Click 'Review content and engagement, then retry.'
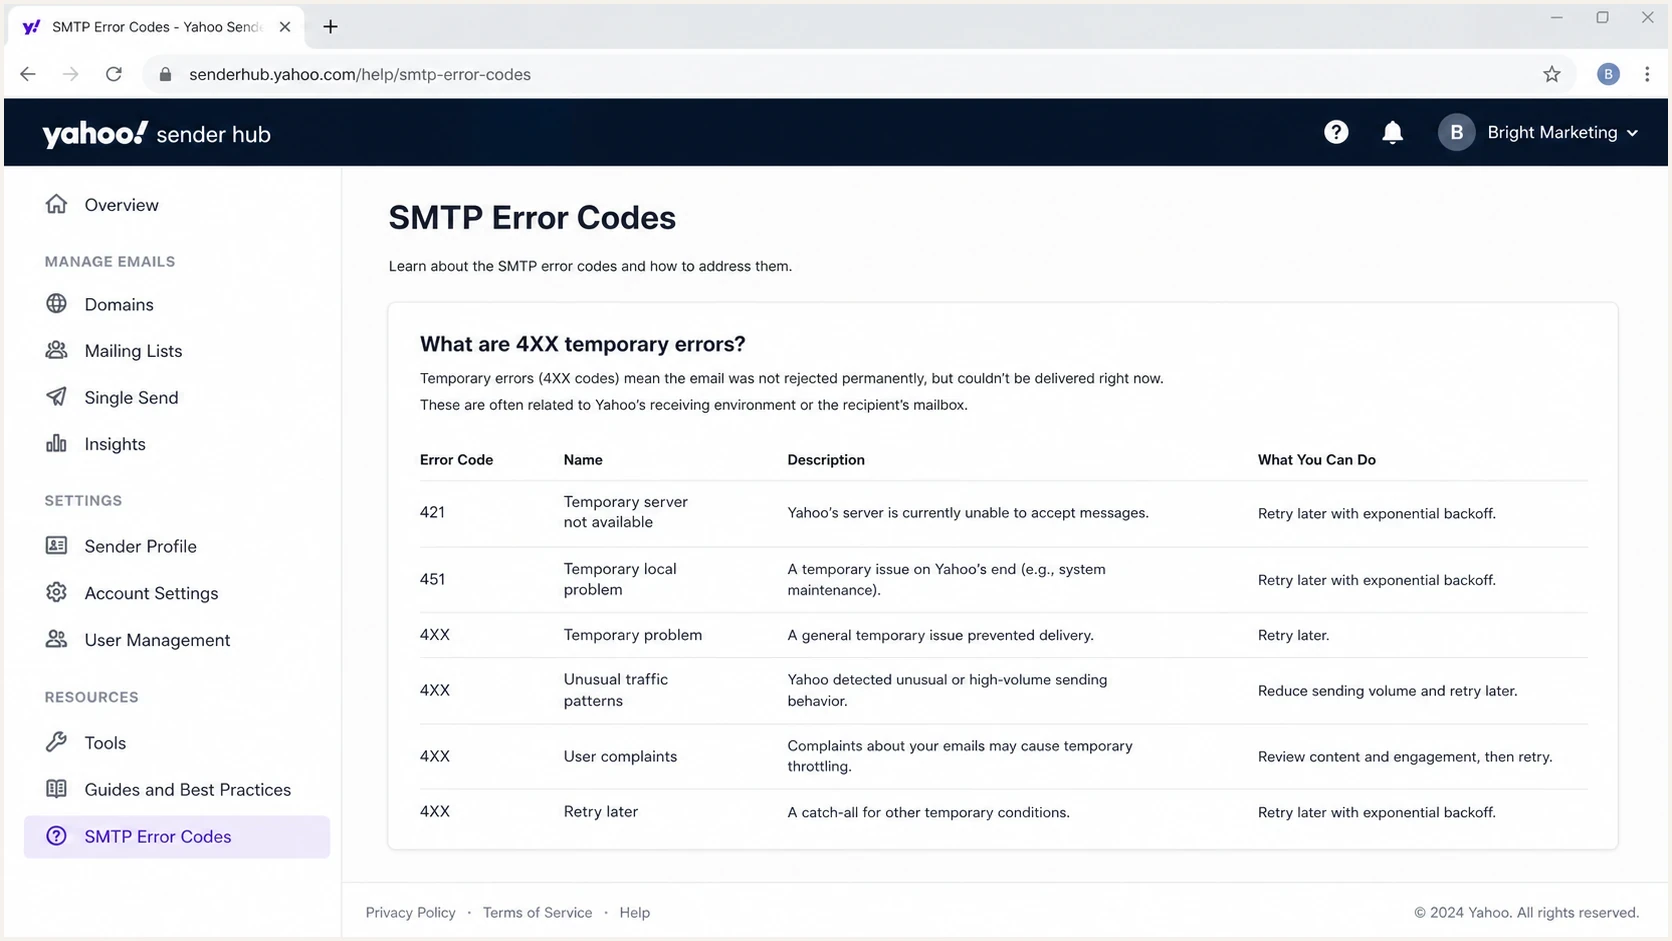The width and height of the screenshot is (1672, 941). pos(1405,756)
